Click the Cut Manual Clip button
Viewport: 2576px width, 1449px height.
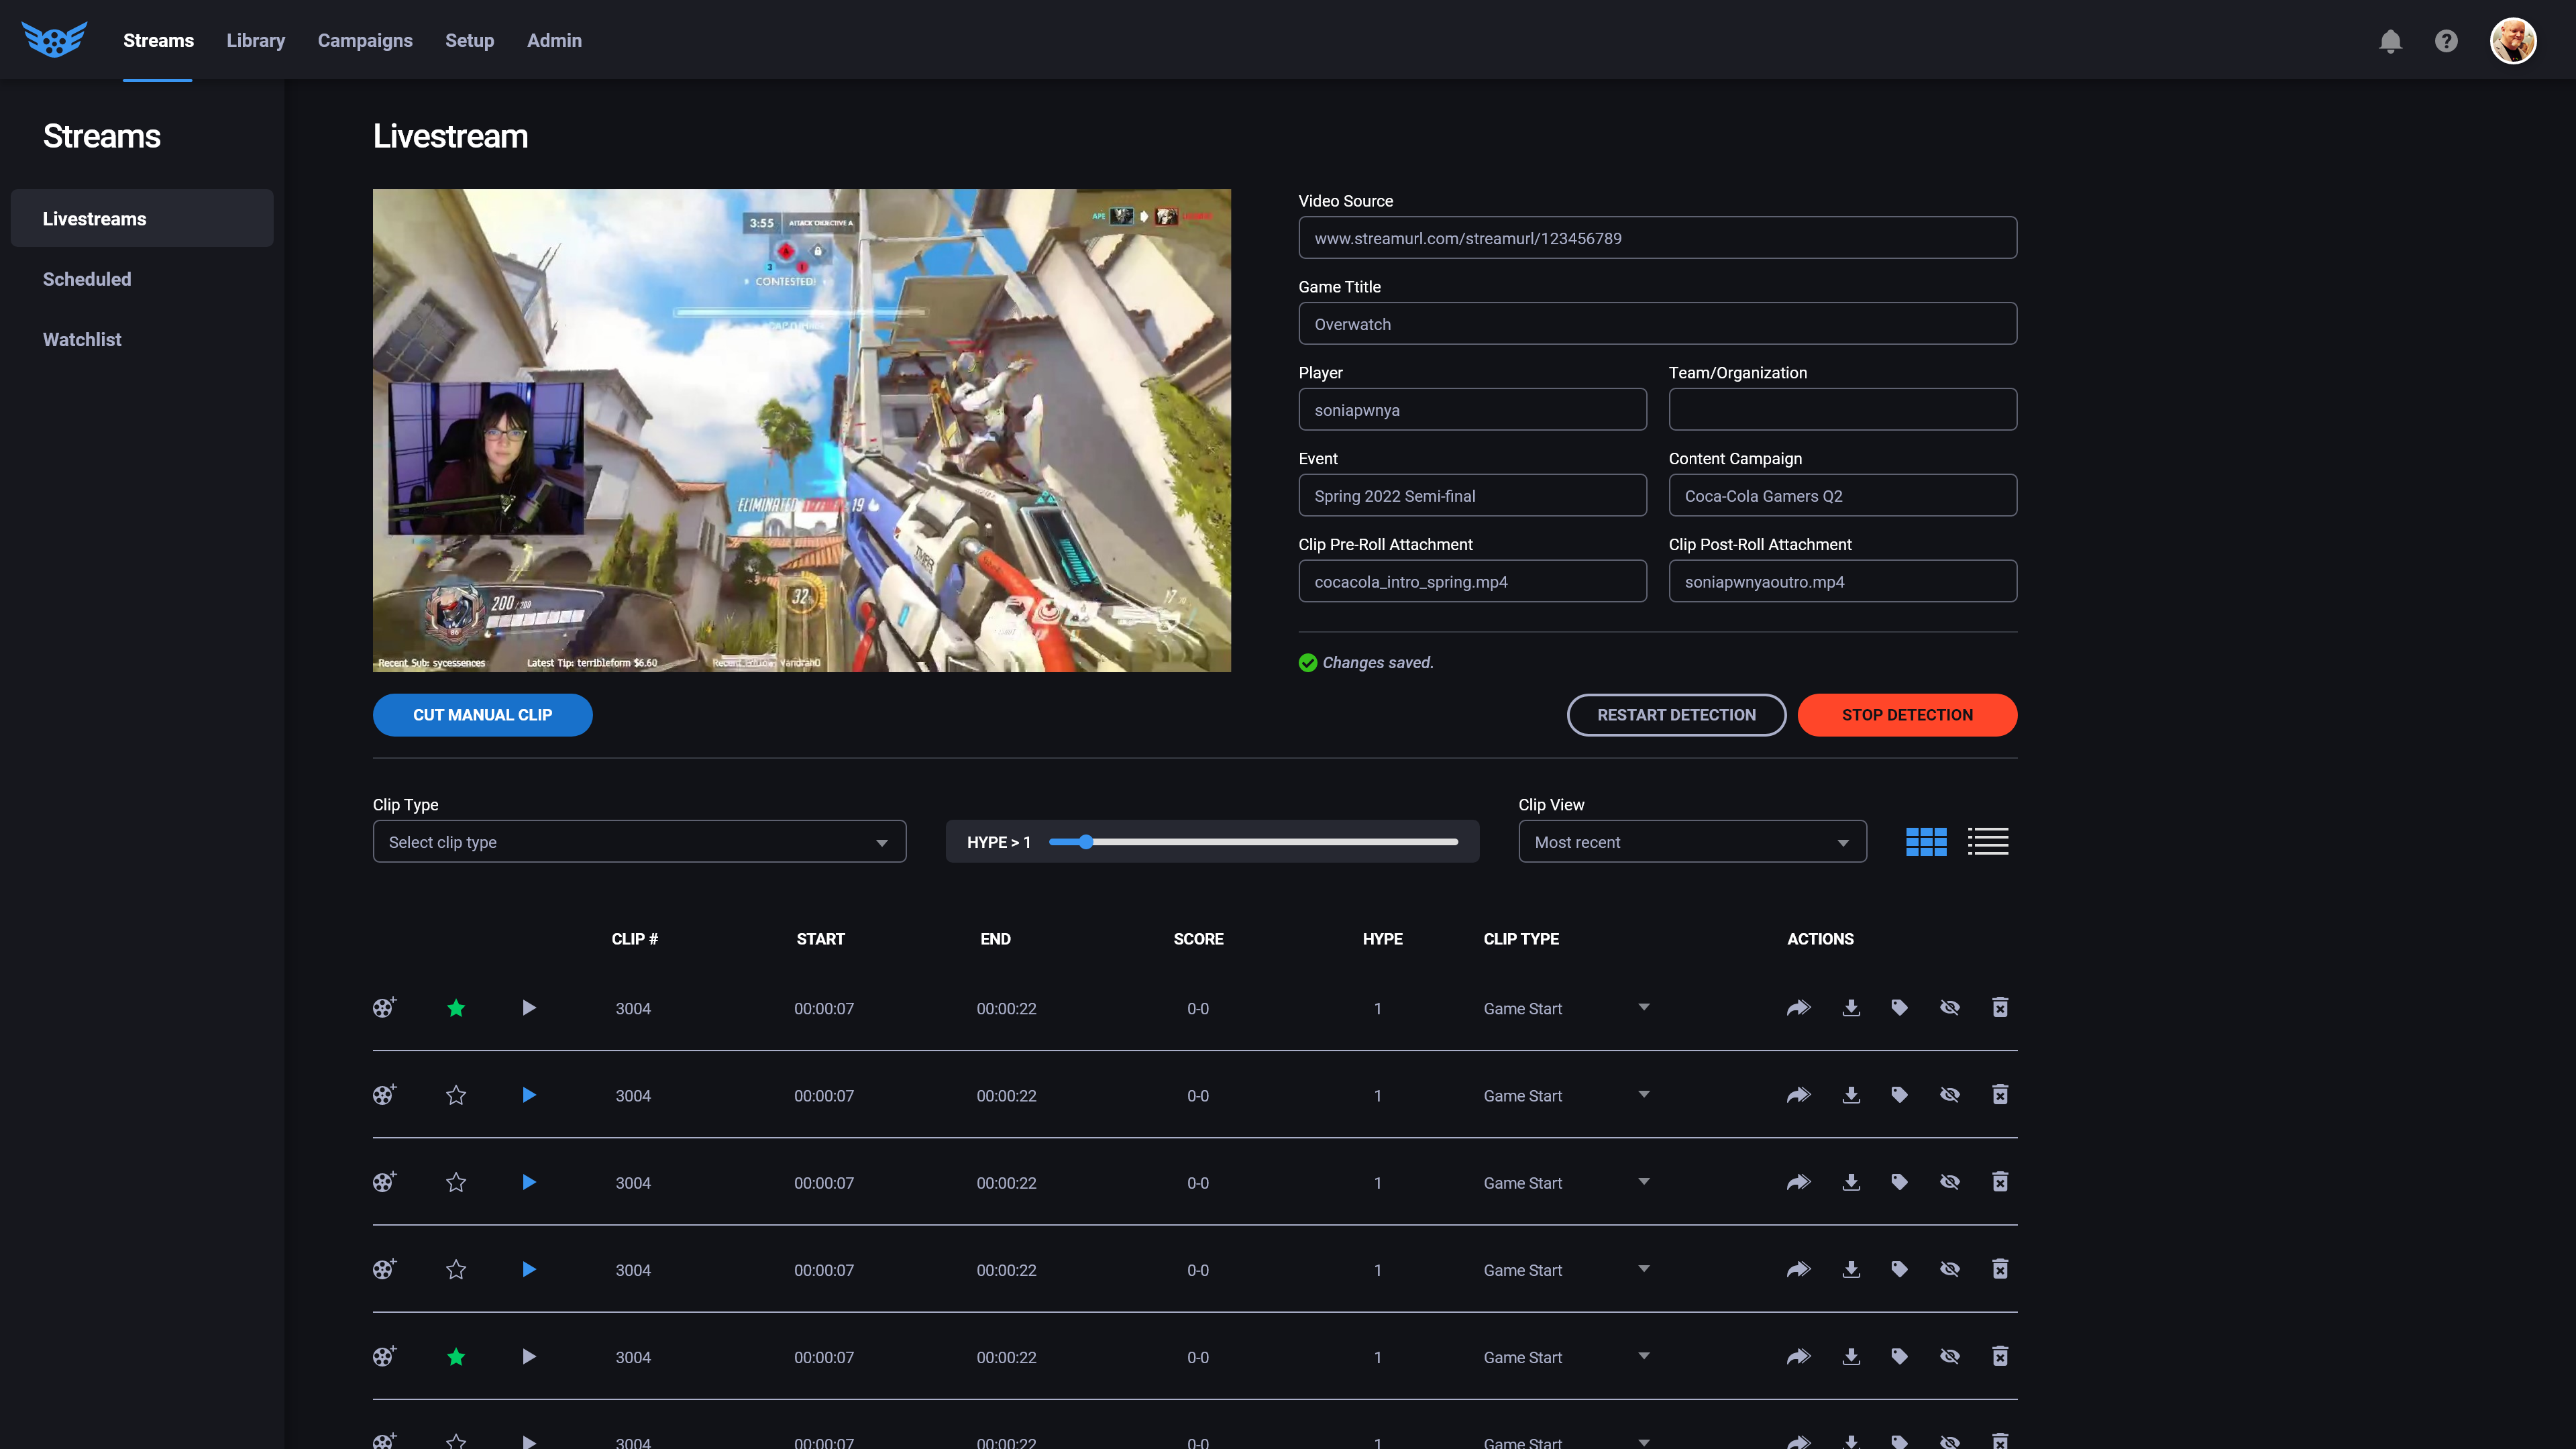tap(482, 715)
